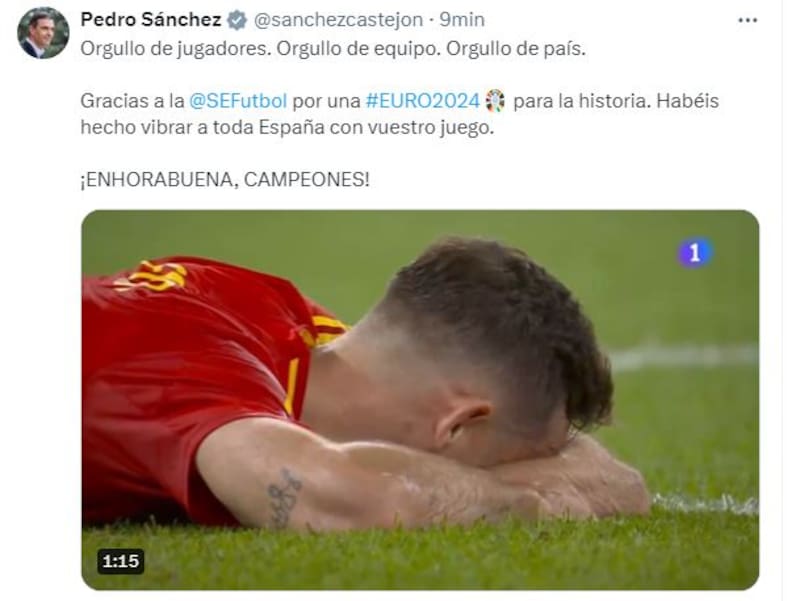Open the 9min timestamp link

462,20
